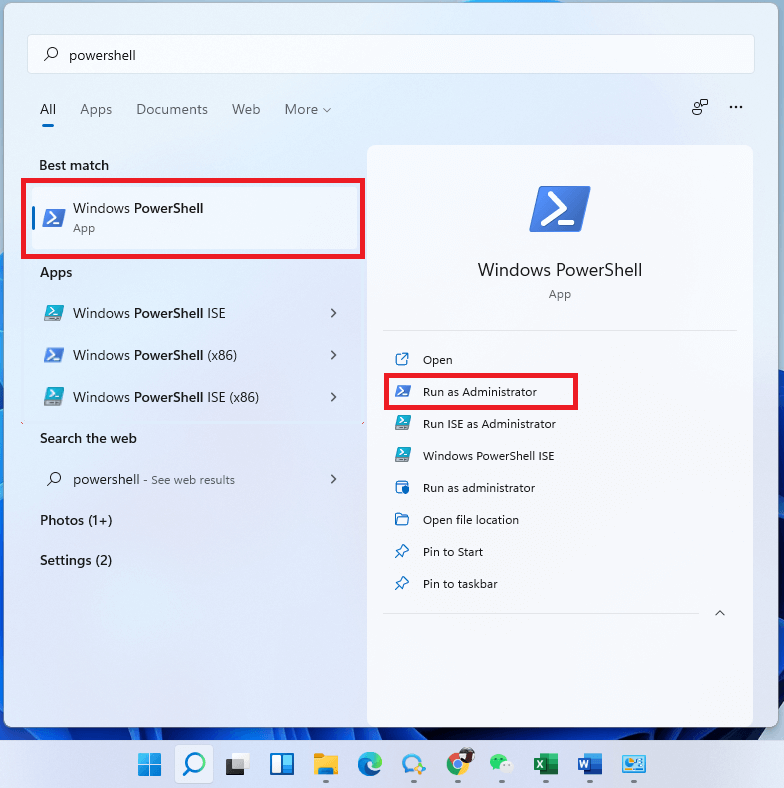Image resolution: width=784 pixels, height=788 pixels.
Task: Click the three-dots more options icon
Action: [x=736, y=108]
